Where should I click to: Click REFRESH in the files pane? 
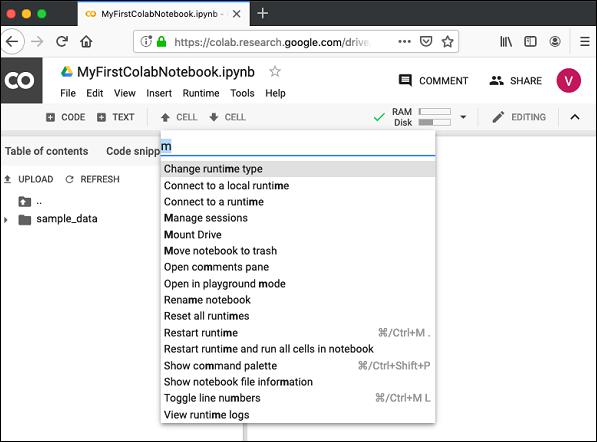[x=93, y=179]
